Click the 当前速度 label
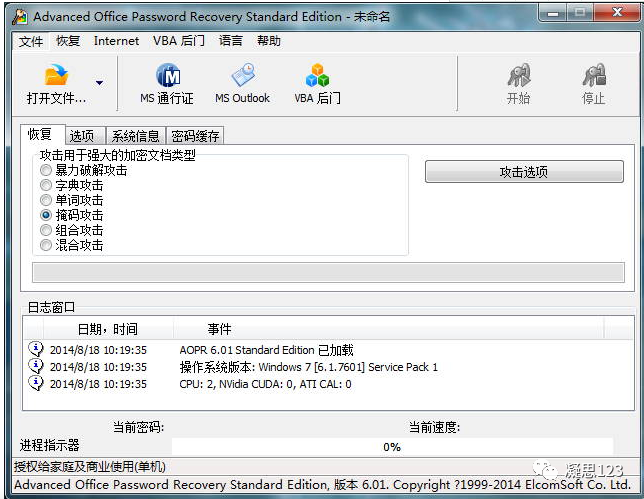Viewport: 644px width, 499px height. 435,427
